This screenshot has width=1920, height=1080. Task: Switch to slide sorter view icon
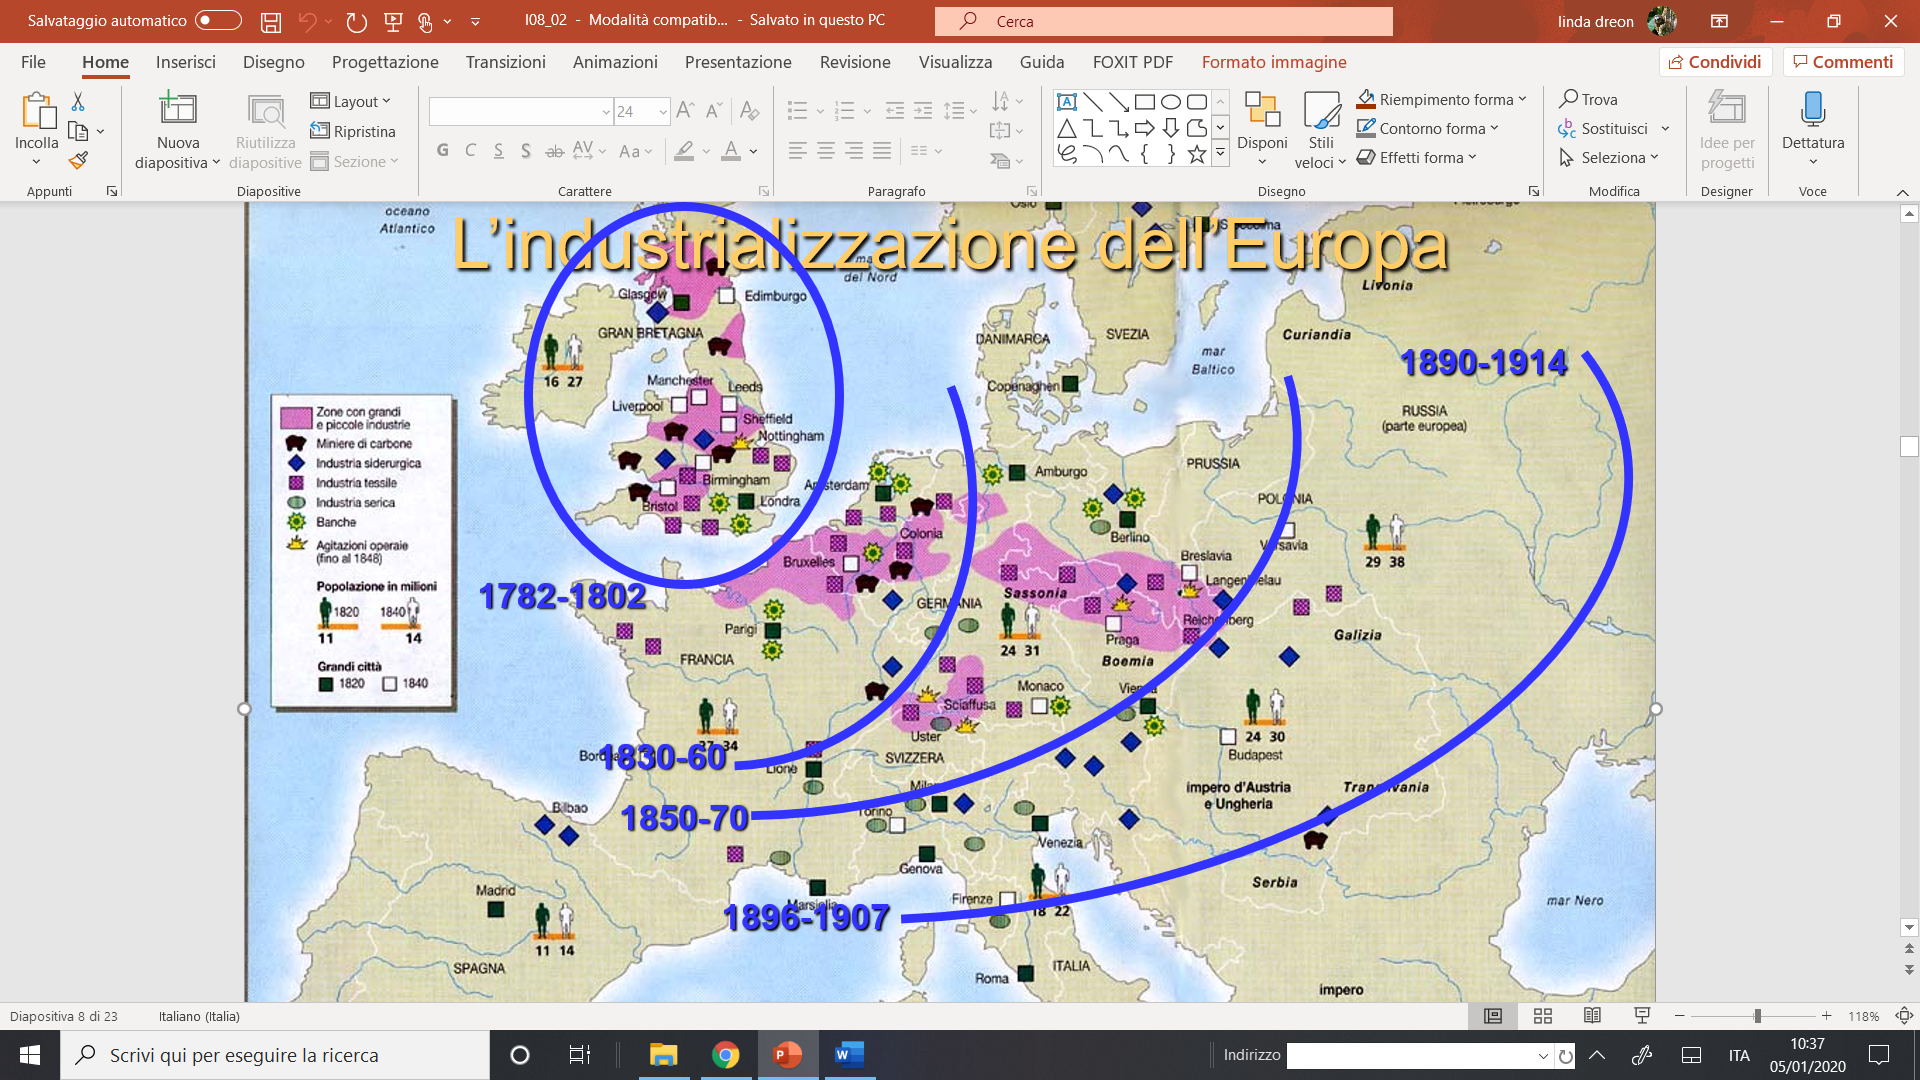[1543, 1016]
